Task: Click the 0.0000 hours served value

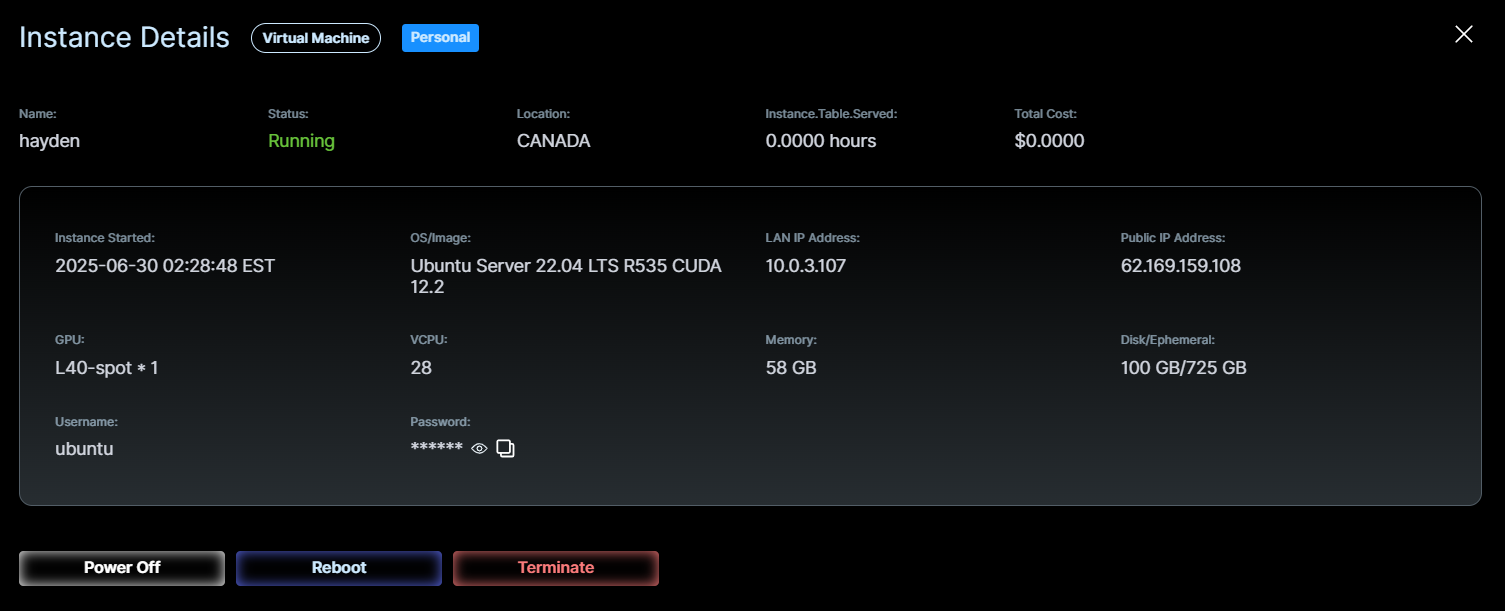Action: (821, 141)
